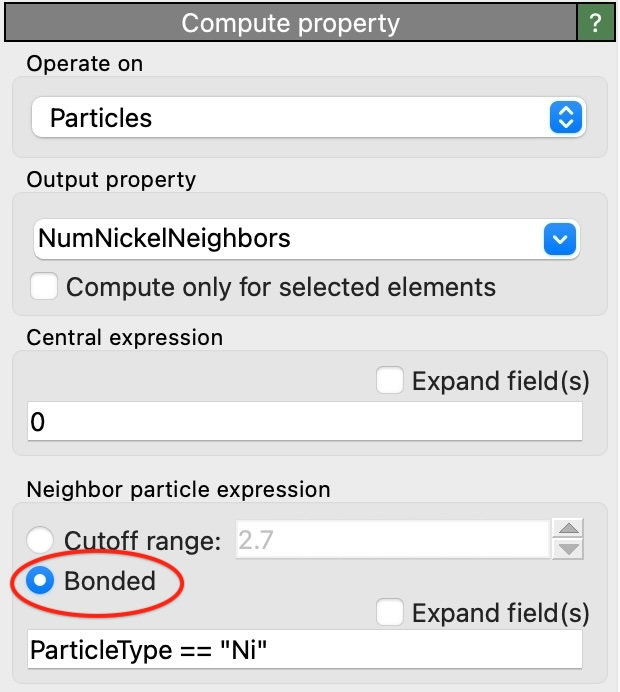Expand the Output property list arrow
The image size is (620, 692).
point(560,238)
